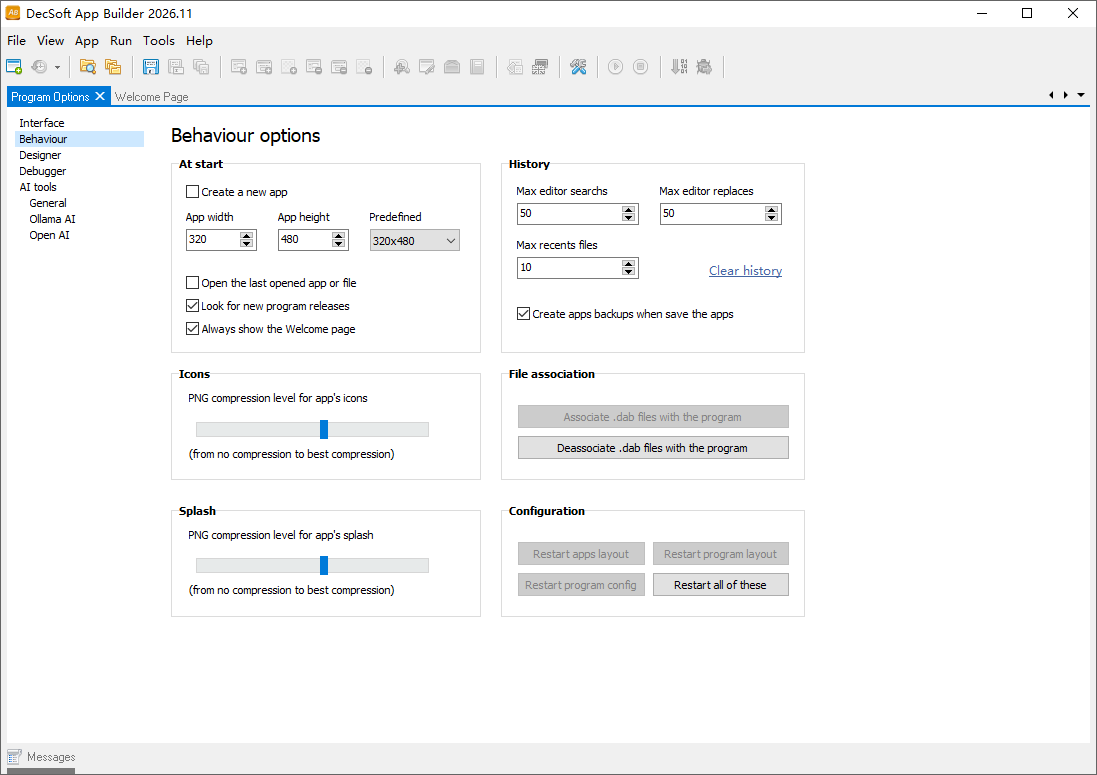This screenshot has height=775, width=1097.
Task: Click the double folders toolbar icon
Action: [x=113, y=66]
